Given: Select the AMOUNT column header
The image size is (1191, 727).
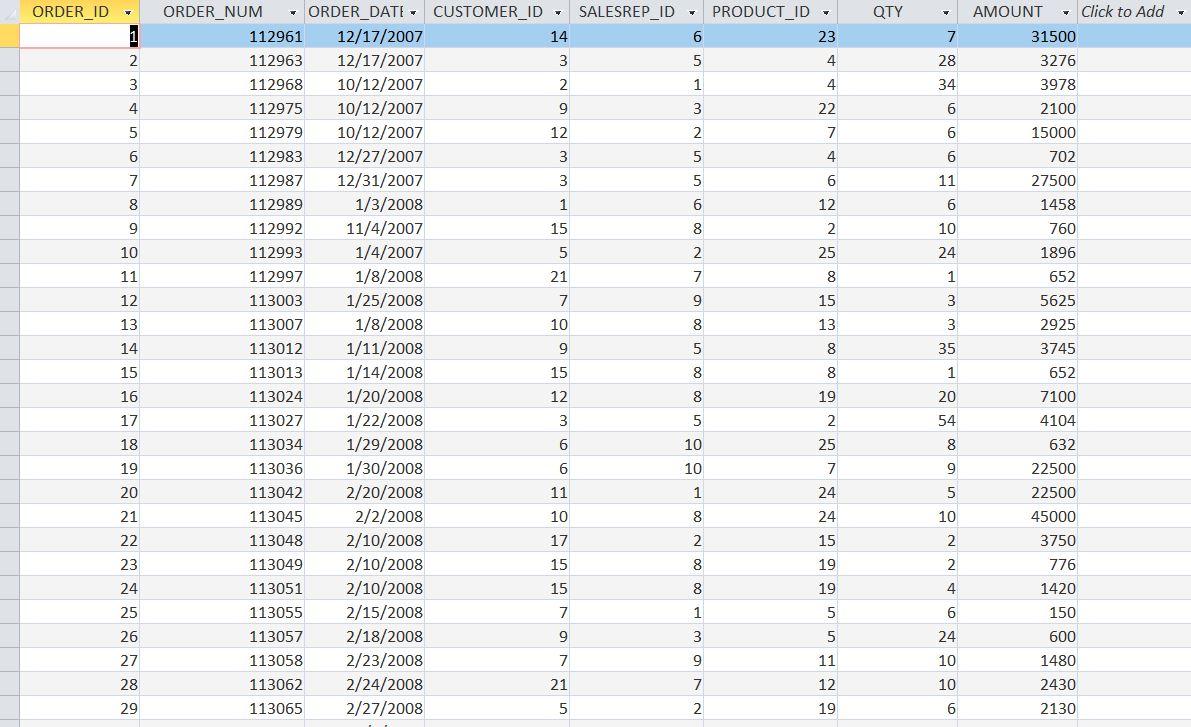Looking at the screenshot, I should 1005,12.
